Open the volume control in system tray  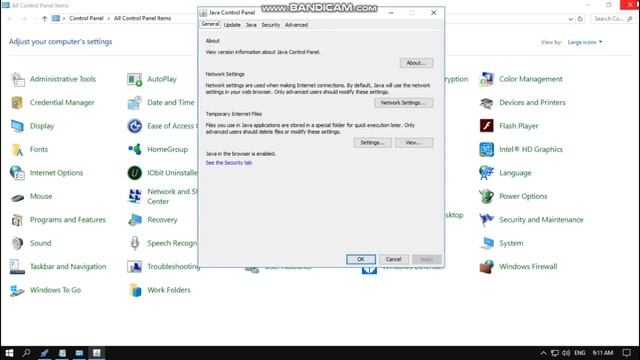[566, 353]
